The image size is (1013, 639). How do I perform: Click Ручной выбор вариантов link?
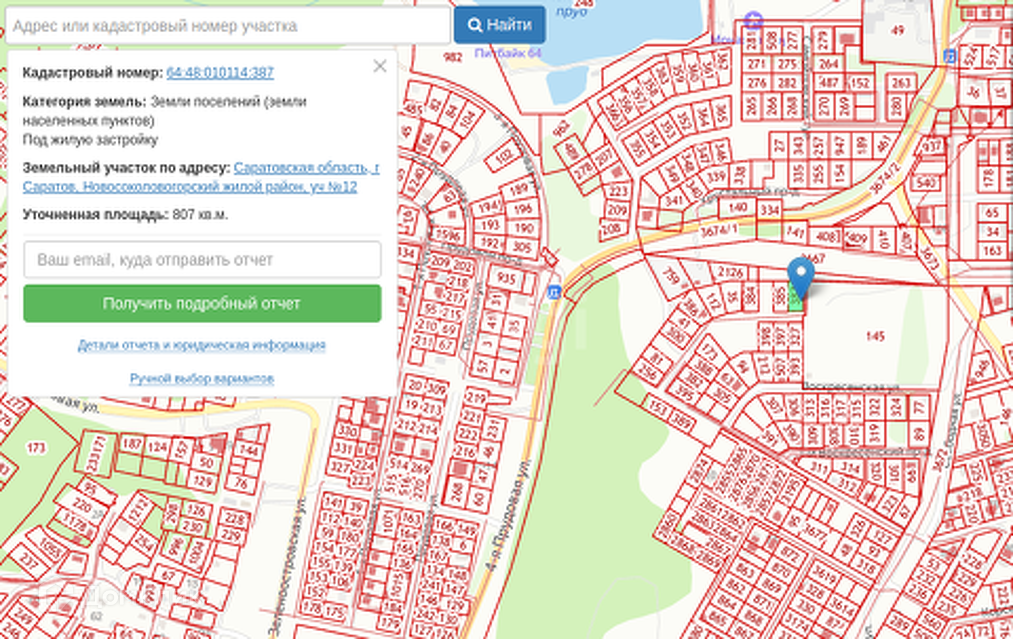[x=202, y=379]
